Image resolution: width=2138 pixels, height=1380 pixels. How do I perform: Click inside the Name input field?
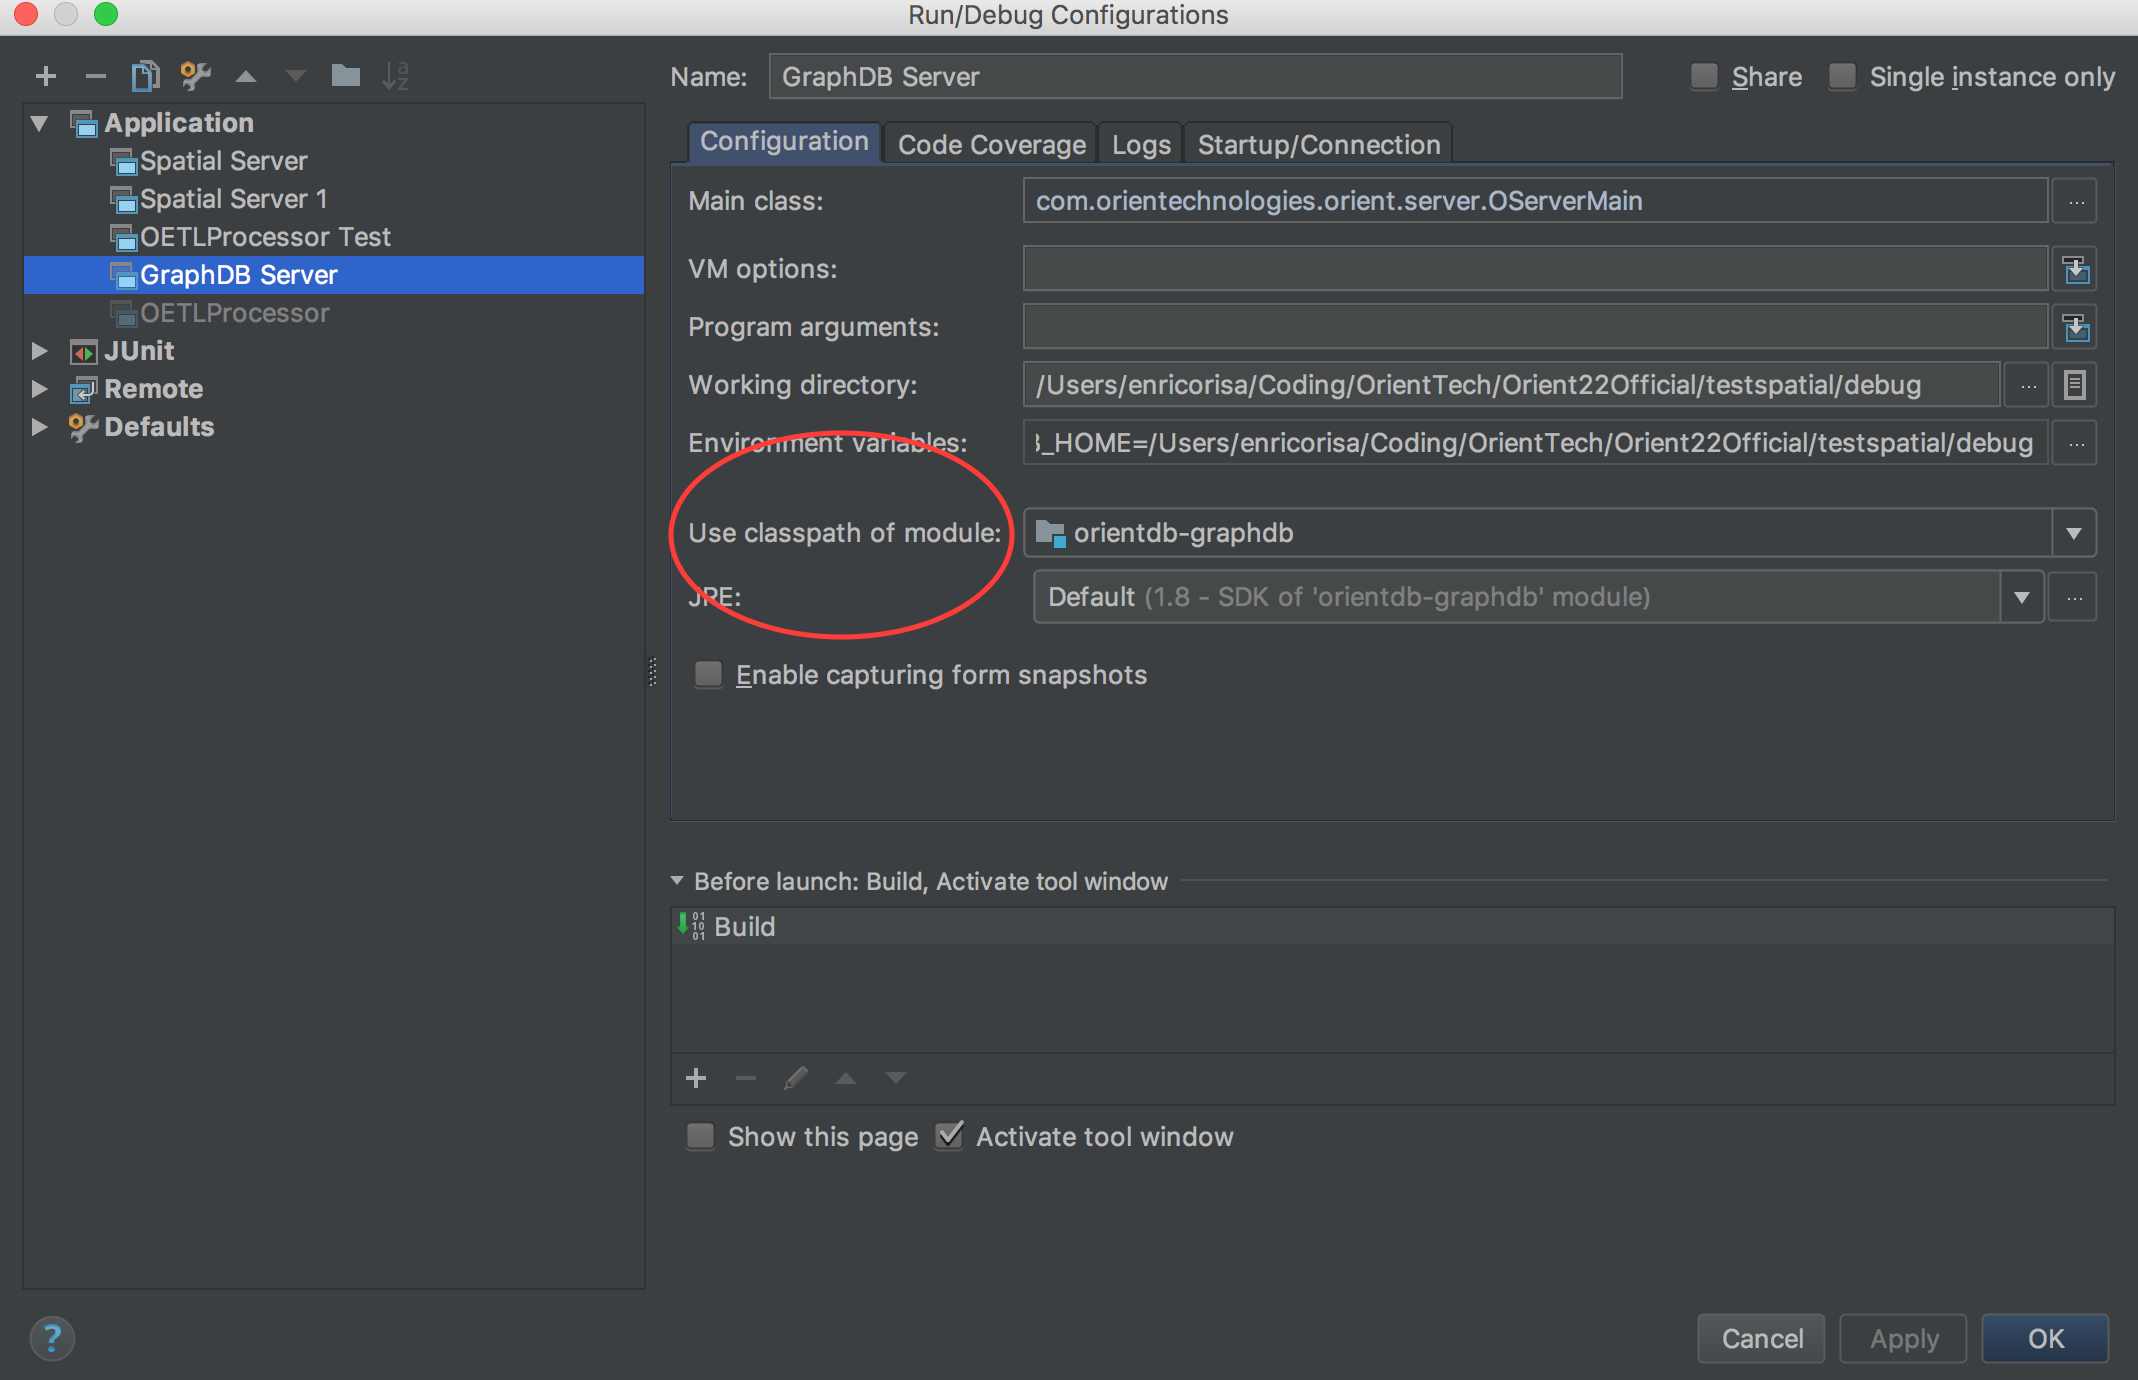coord(1195,76)
